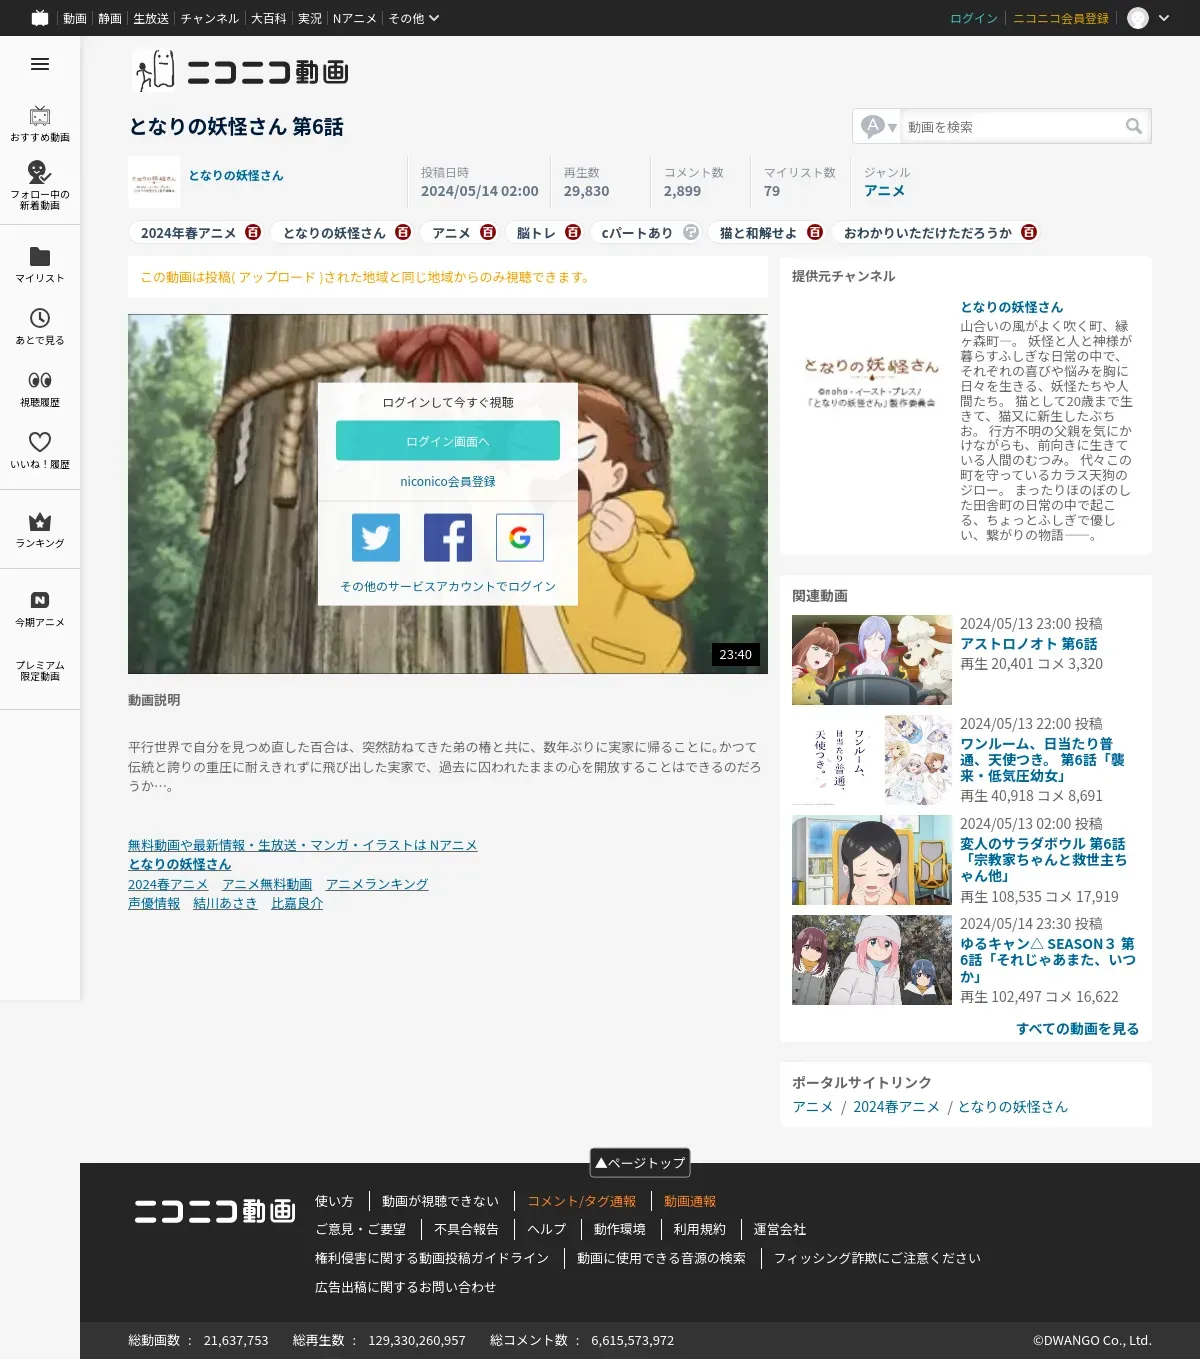Click ニコニコ会員登録 in top bar
1200x1359 pixels.
coord(1061,18)
